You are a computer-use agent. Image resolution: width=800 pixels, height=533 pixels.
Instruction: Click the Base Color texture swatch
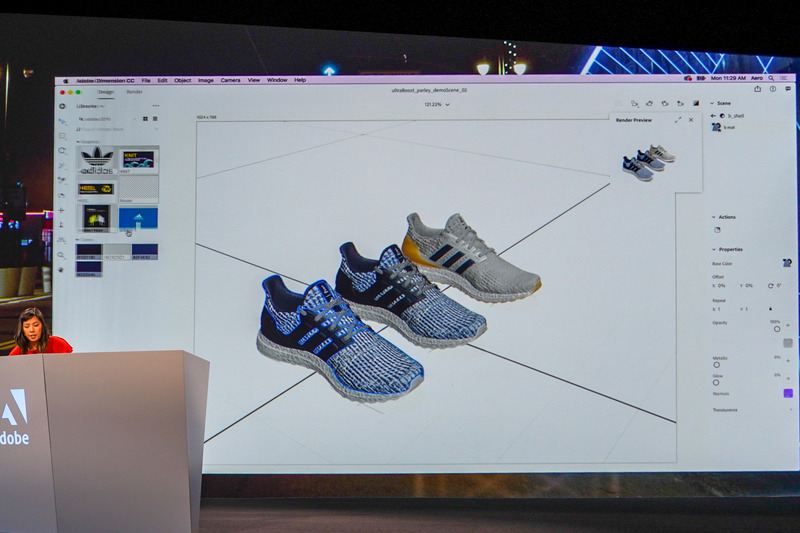click(x=787, y=263)
